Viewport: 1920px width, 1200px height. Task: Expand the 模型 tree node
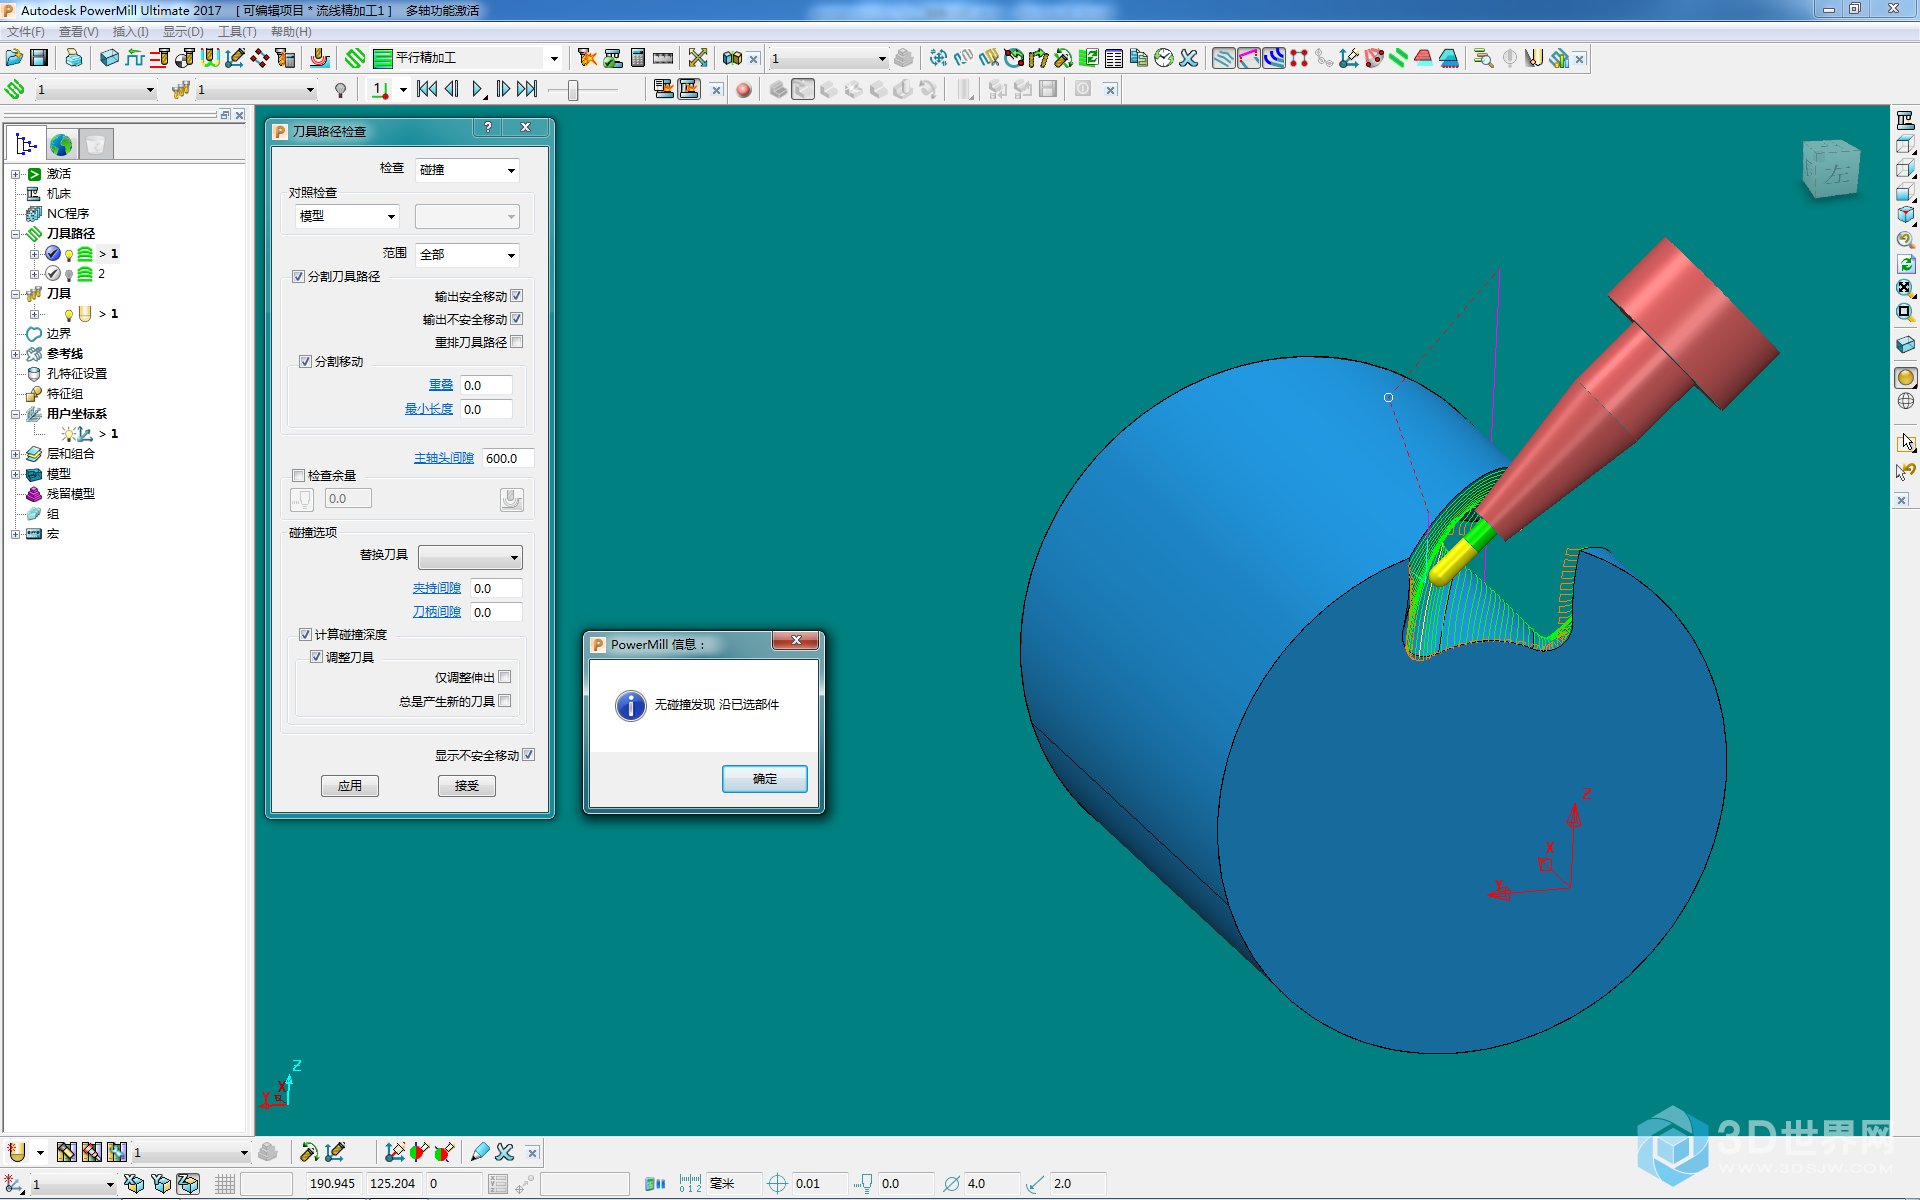(16, 474)
